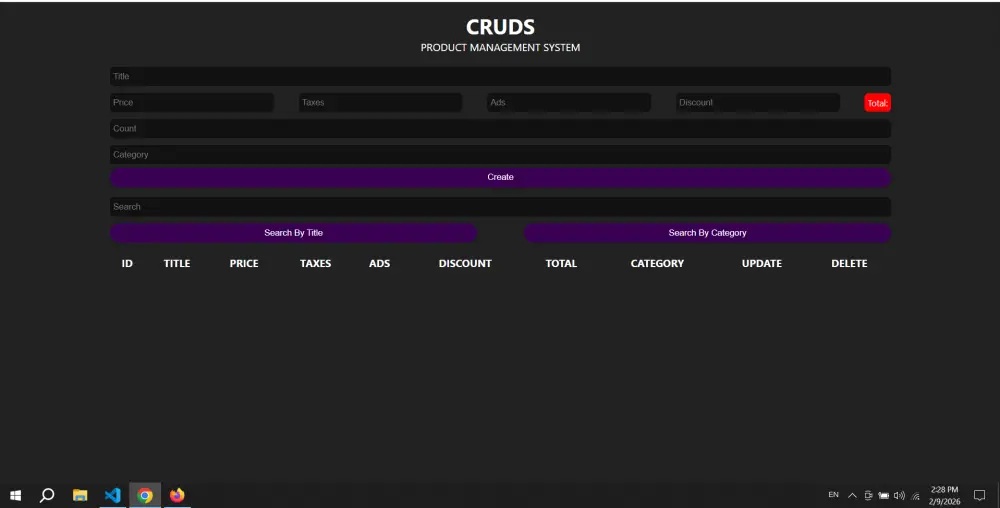Show hidden system tray icons
The width and height of the screenshot is (1000, 508).
pos(852,495)
